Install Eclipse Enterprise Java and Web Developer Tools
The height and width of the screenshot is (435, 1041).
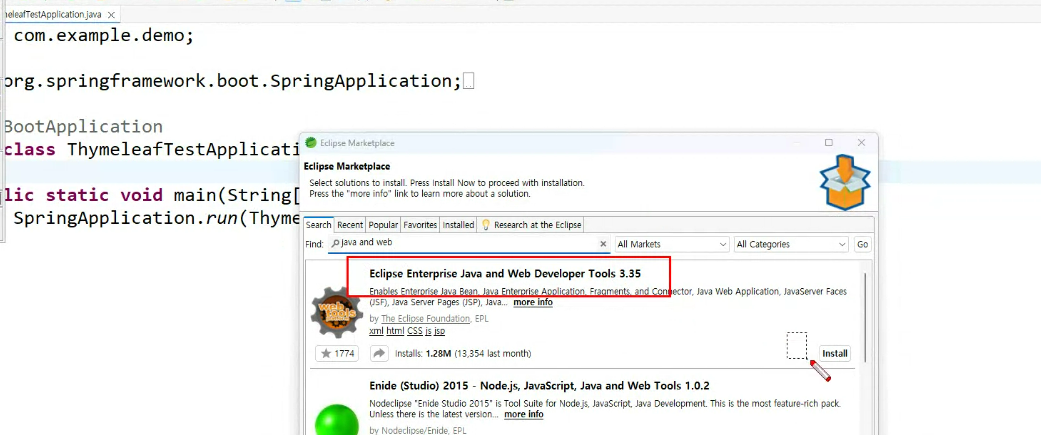(x=835, y=353)
